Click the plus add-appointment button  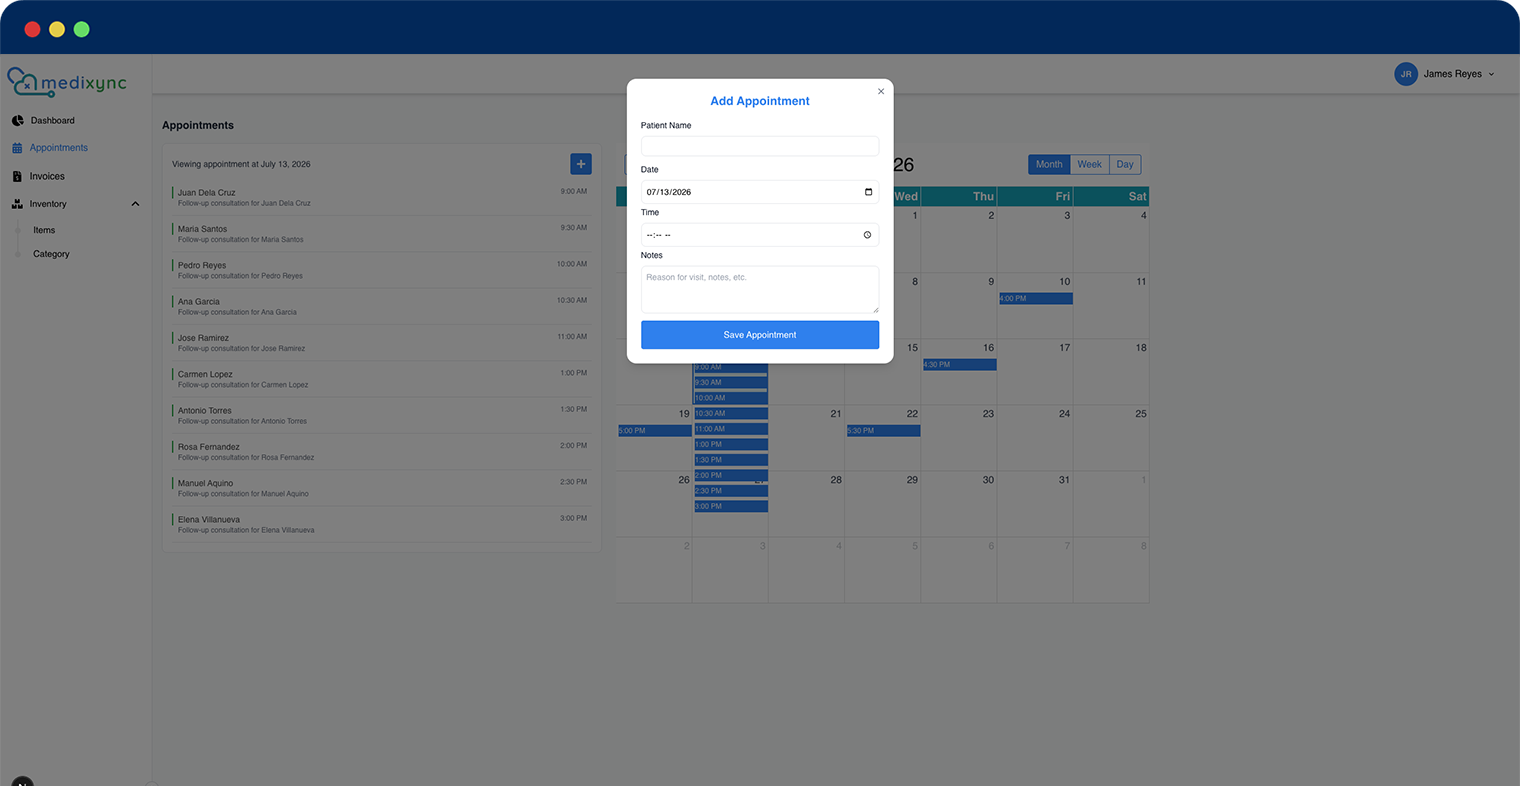(x=581, y=164)
